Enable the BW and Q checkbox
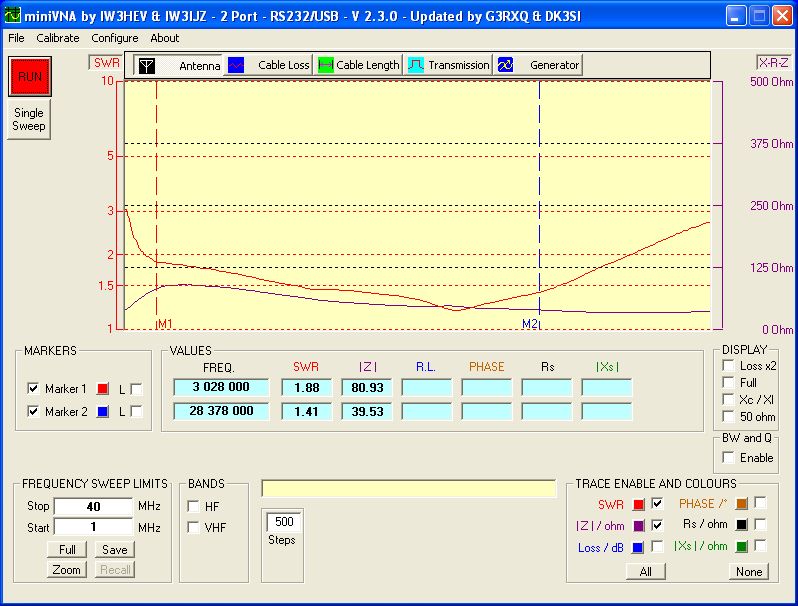This screenshot has width=798, height=606. [728, 458]
